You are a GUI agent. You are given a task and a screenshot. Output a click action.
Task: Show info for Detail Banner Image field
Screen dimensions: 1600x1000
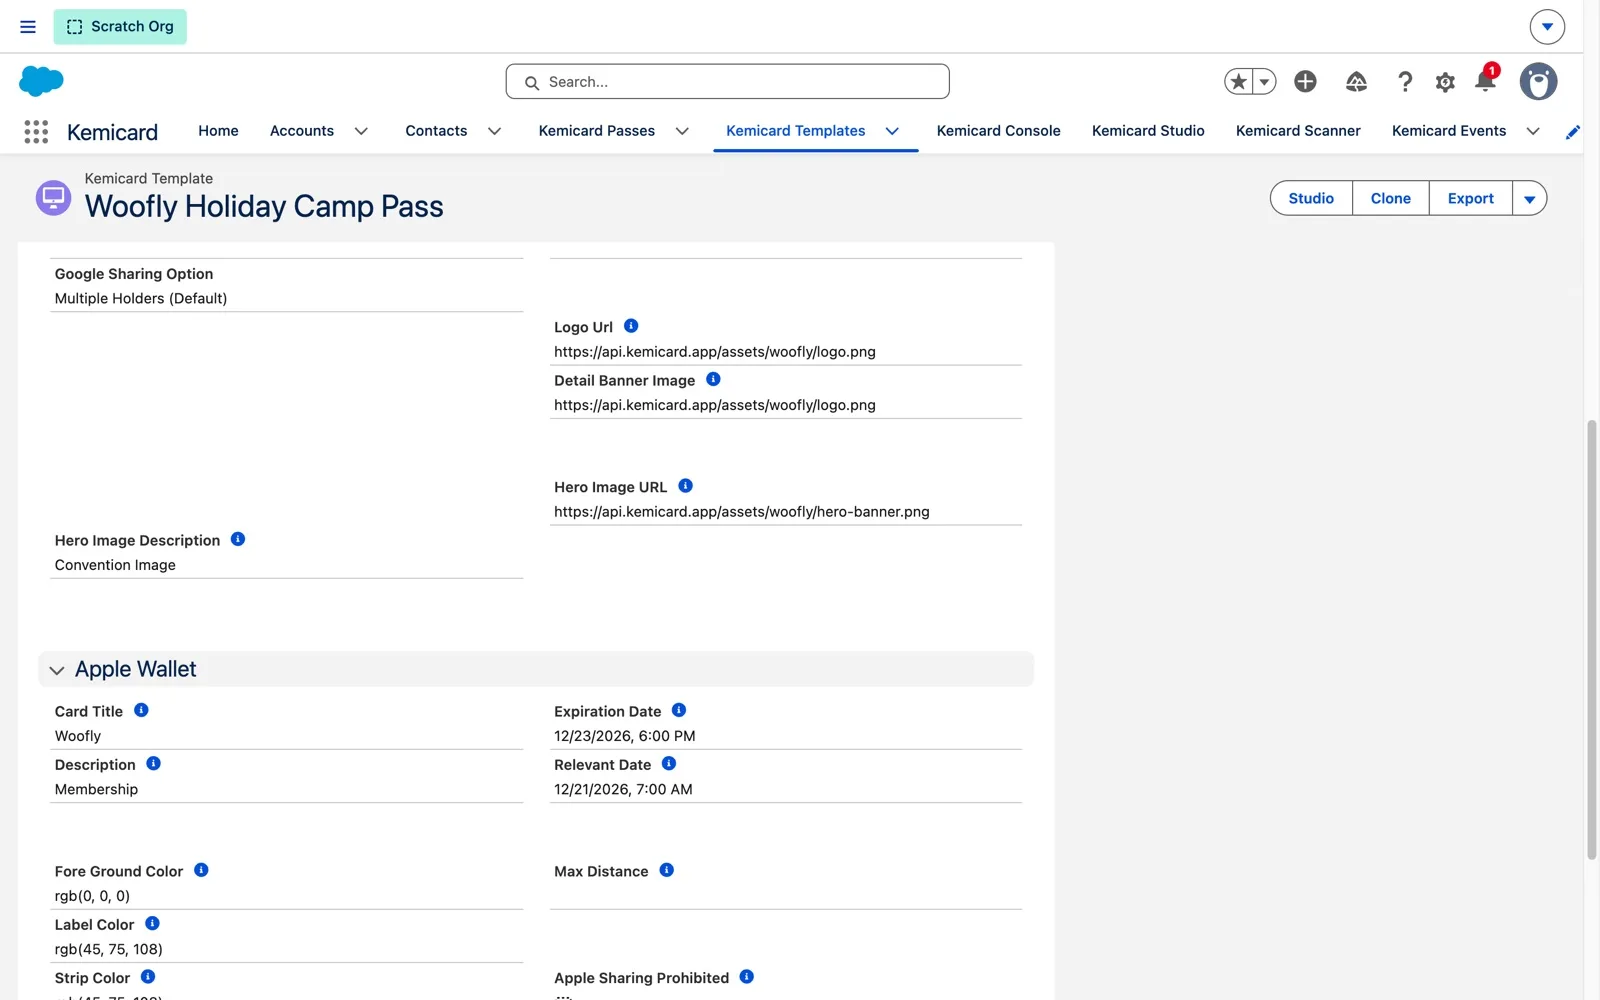[713, 379]
